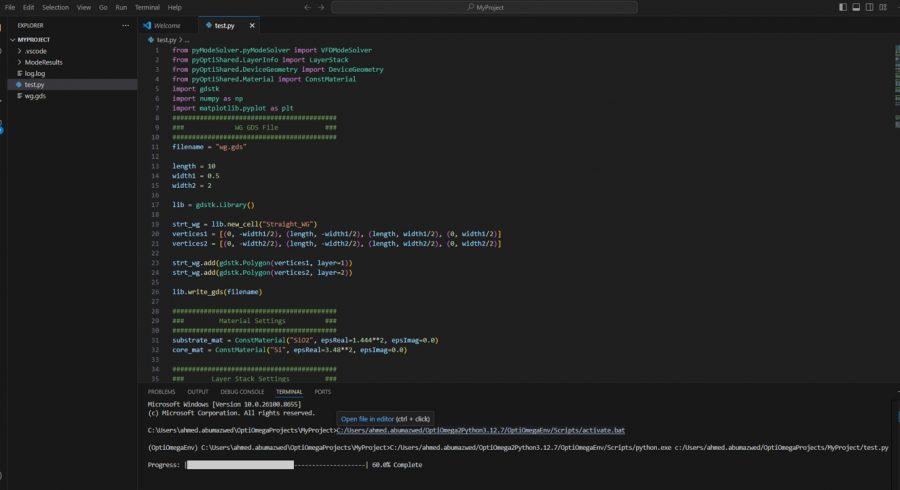Click the 'vertices1' definition line

[x=336, y=234]
